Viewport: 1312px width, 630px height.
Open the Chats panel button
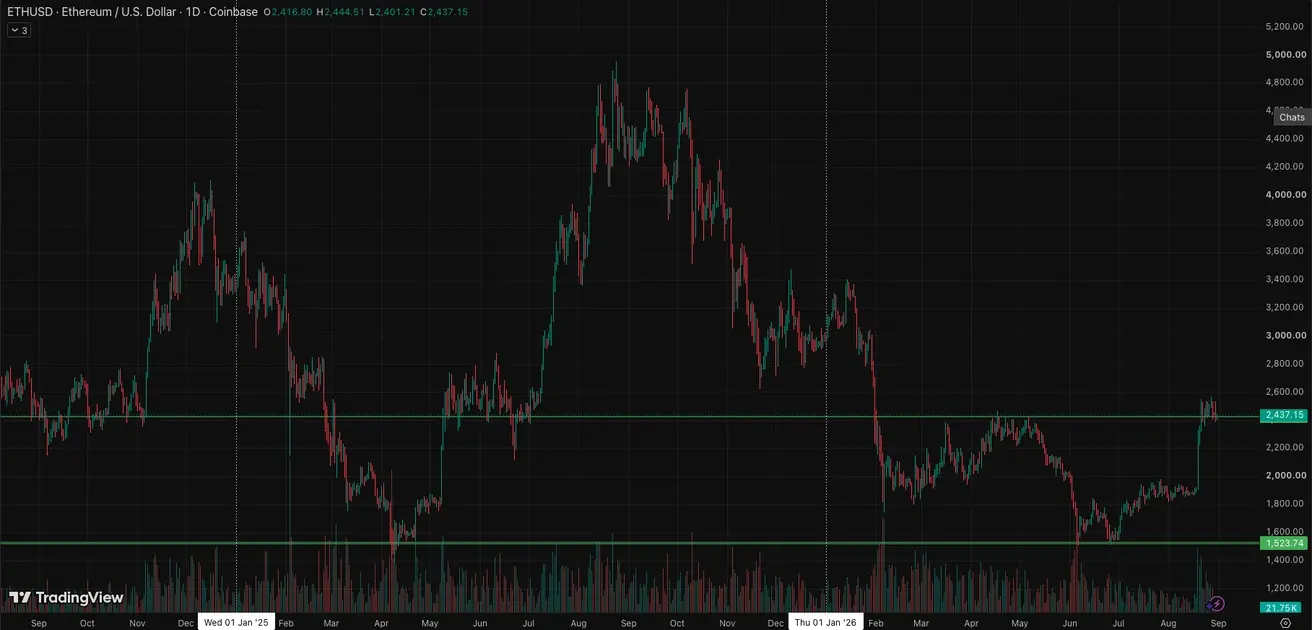[x=1291, y=117]
